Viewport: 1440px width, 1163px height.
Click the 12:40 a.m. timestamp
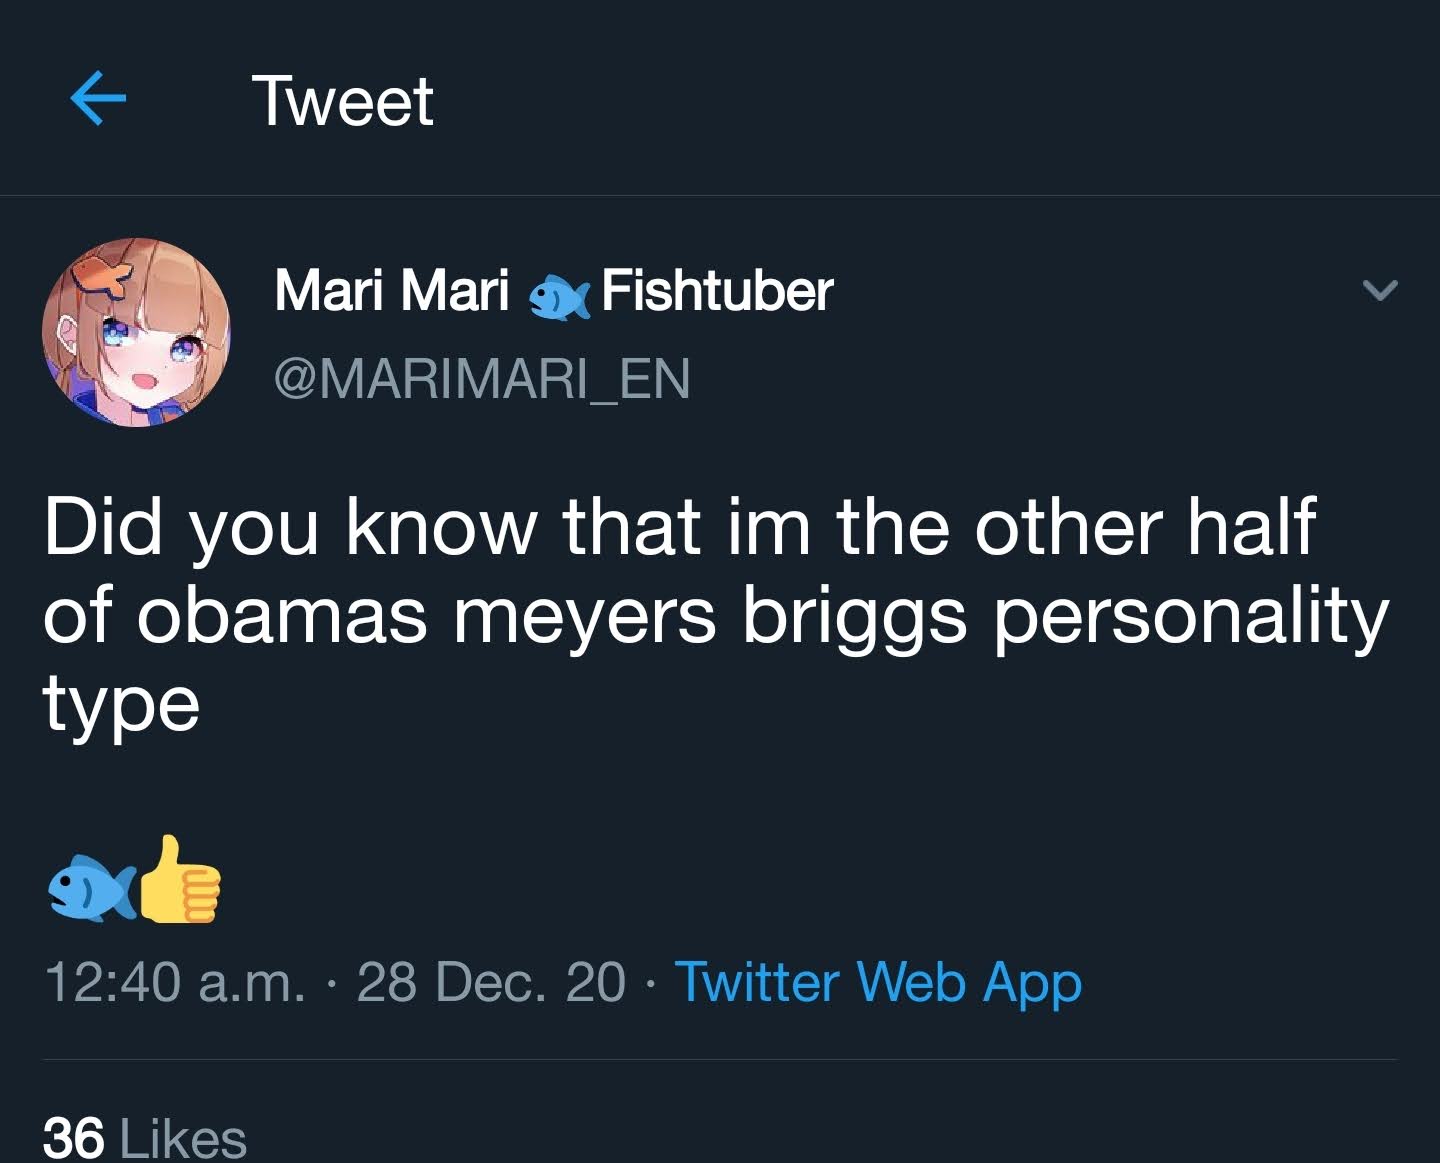[175, 982]
